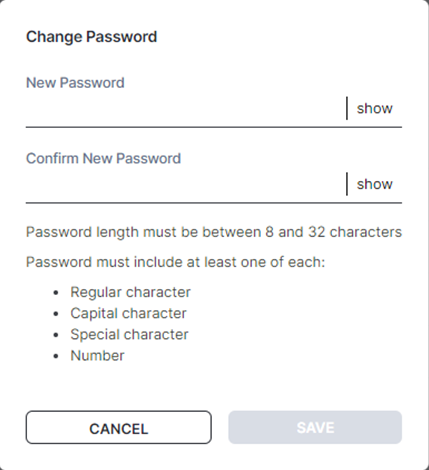Select the Special character requirement
This screenshot has width=429, height=470.
(x=129, y=334)
